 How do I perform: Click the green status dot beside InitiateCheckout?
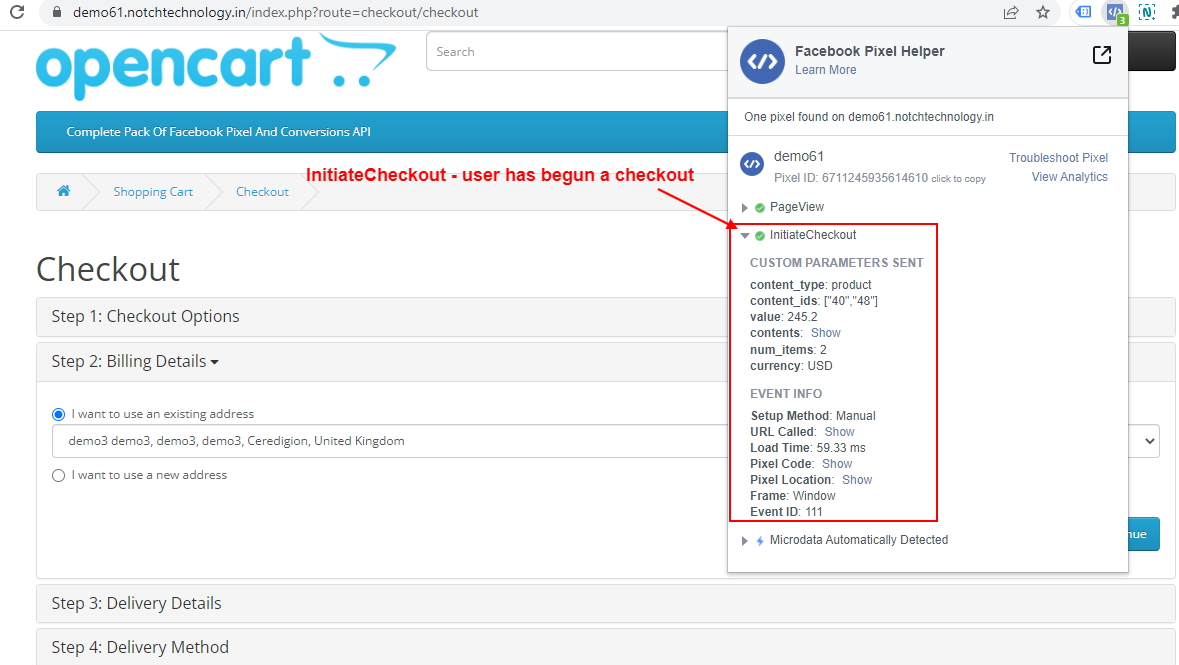[760, 235]
